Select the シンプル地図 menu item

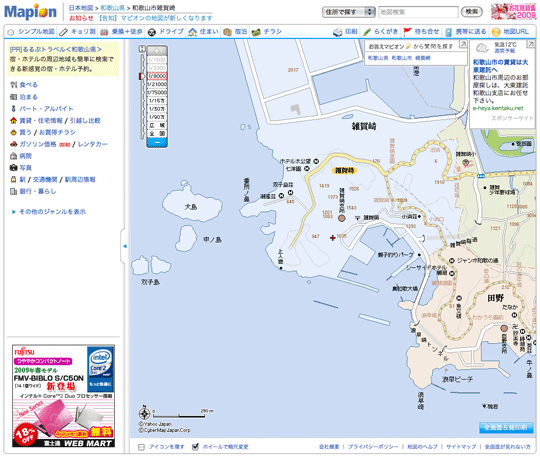[31, 32]
